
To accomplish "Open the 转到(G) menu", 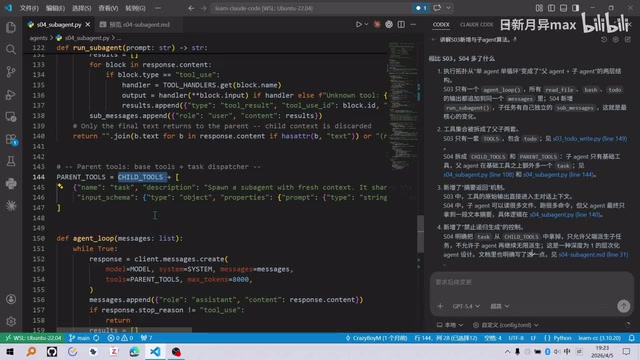I will click(135, 8).
